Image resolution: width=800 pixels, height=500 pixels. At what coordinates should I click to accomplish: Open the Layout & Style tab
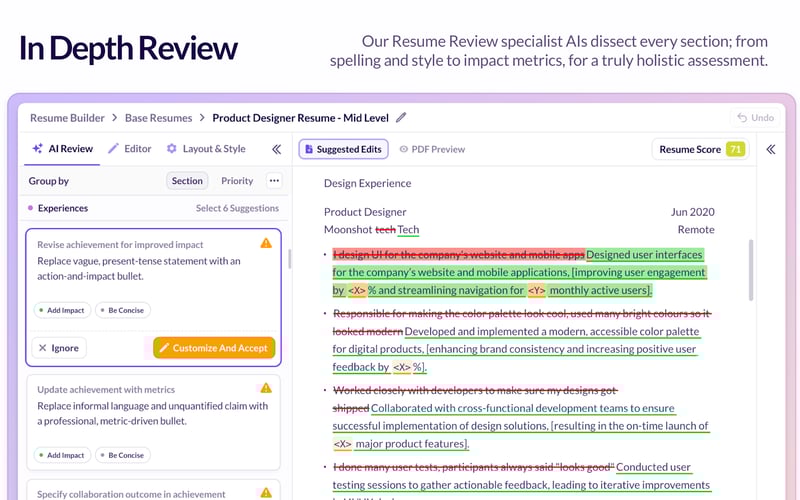[206, 148]
